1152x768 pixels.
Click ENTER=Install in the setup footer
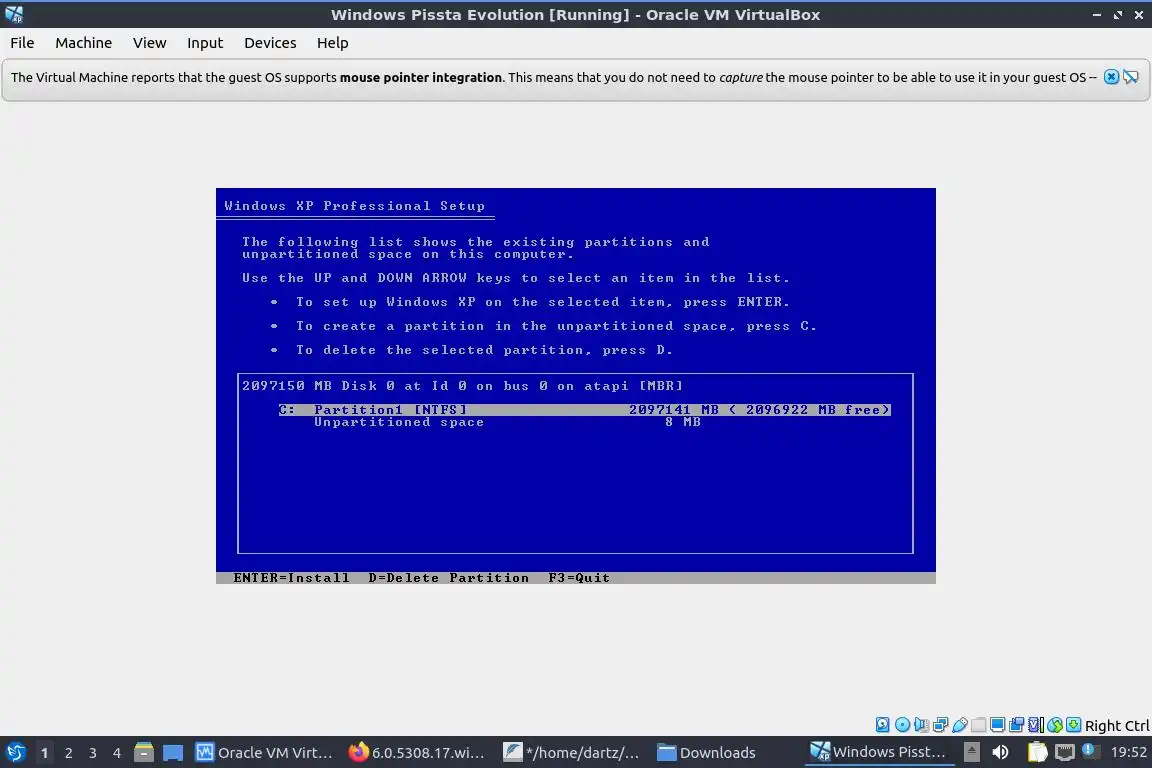tap(292, 578)
